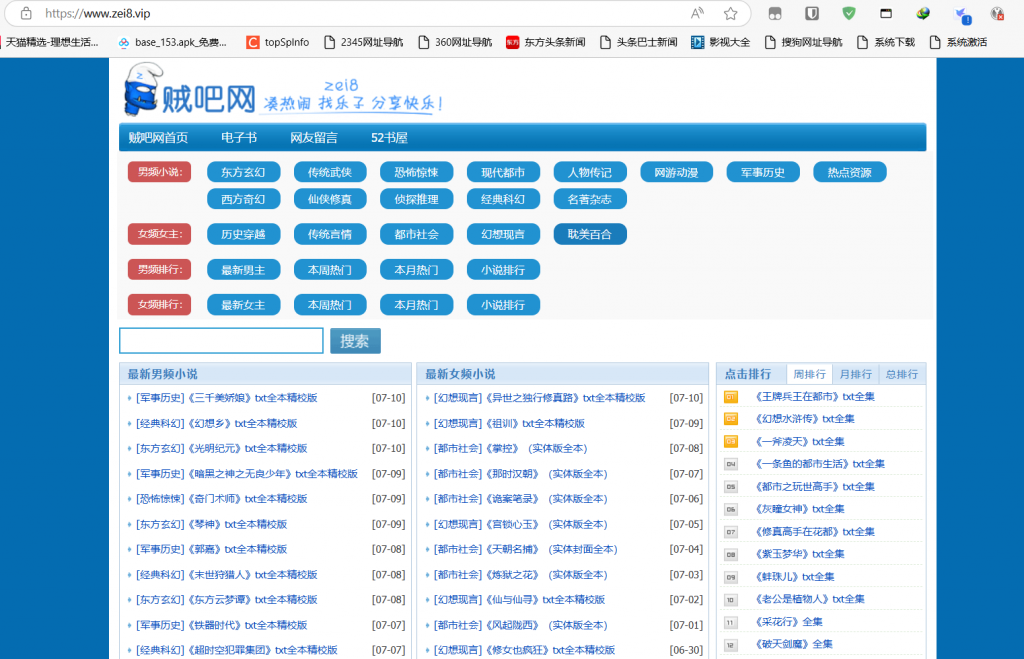Viewport: 1024px width, 659px height.
Task: Click the lock icon beside the site URL
Action: pos(27,14)
